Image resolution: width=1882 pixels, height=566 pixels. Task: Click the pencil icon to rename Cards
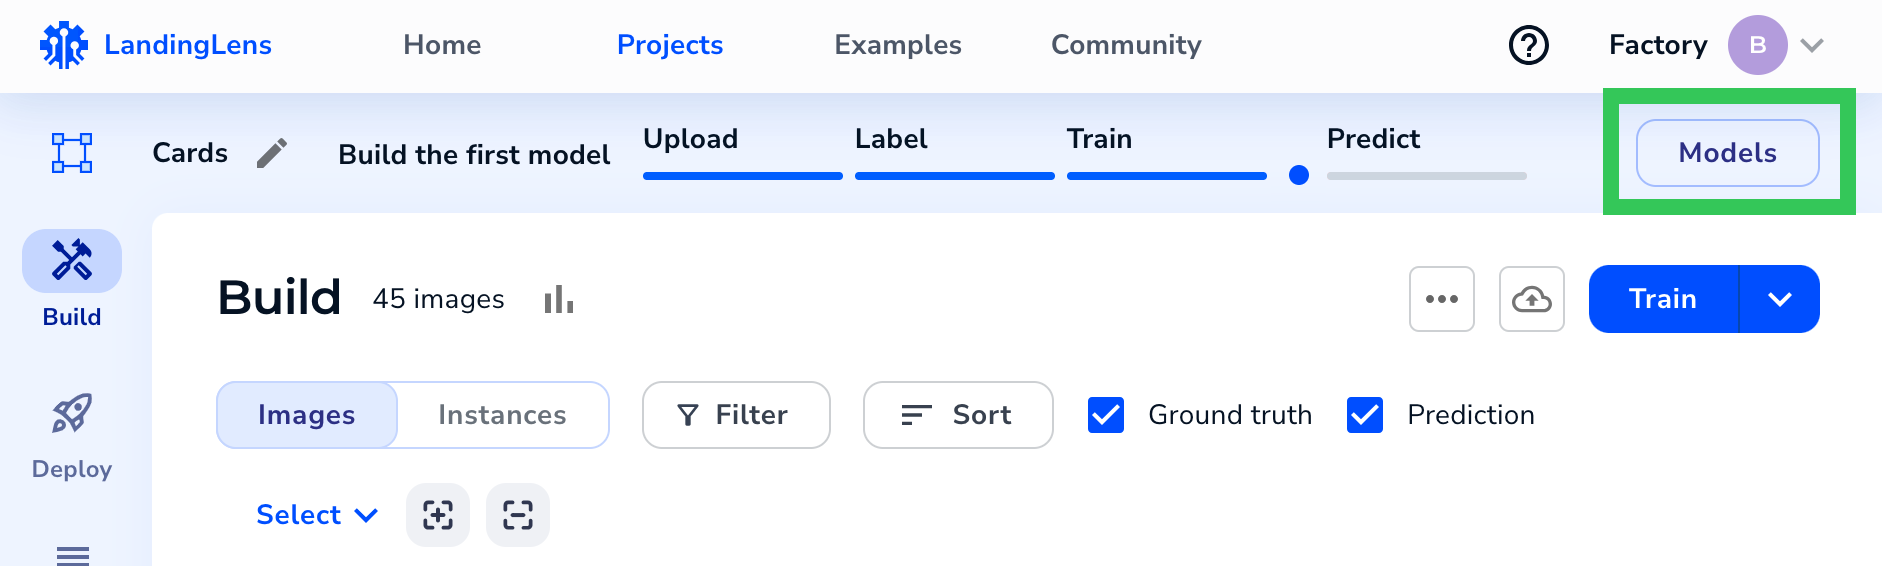tap(271, 153)
